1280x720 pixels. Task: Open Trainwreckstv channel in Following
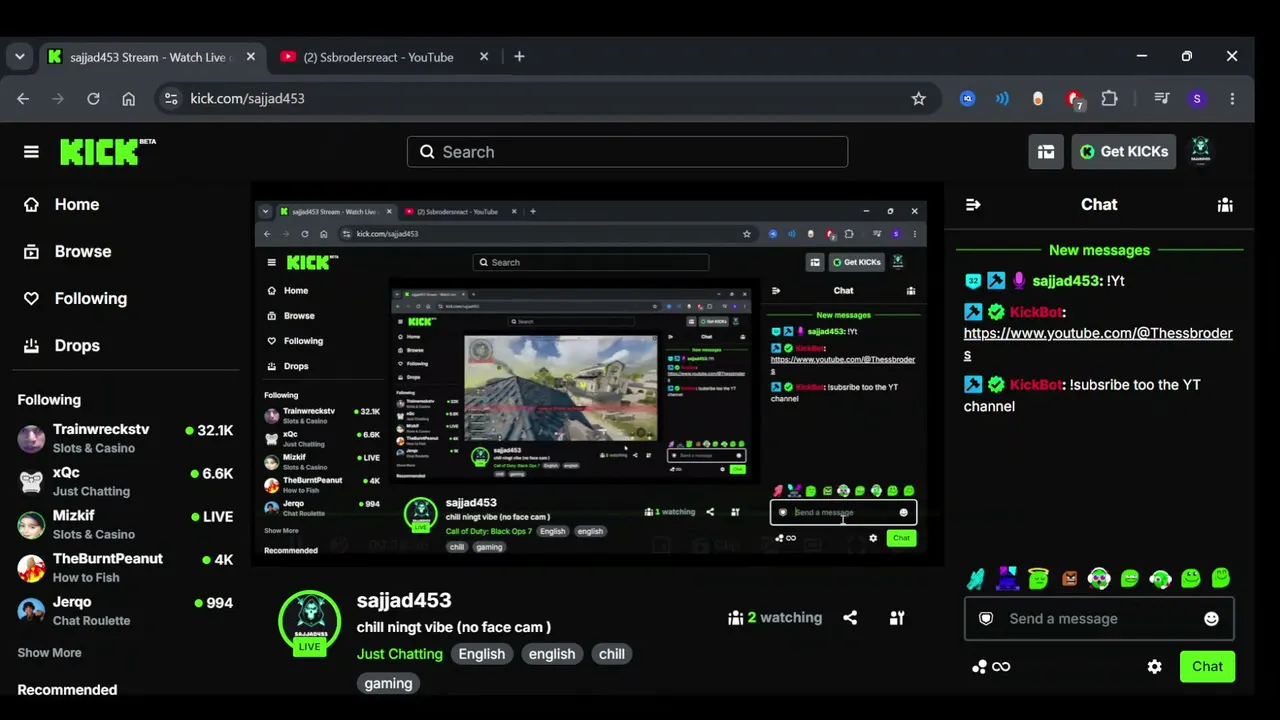point(125,438)
